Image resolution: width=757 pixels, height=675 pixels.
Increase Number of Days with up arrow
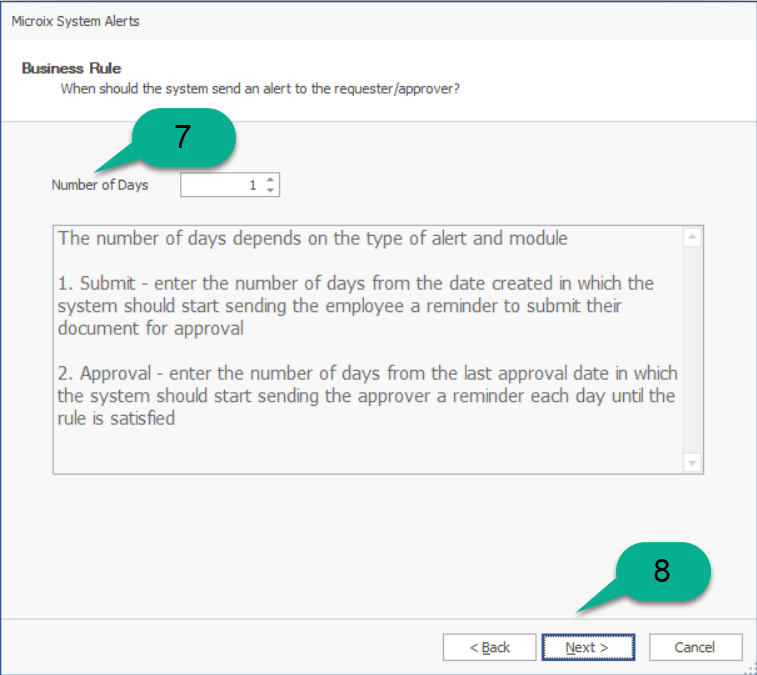pos(270,180)
